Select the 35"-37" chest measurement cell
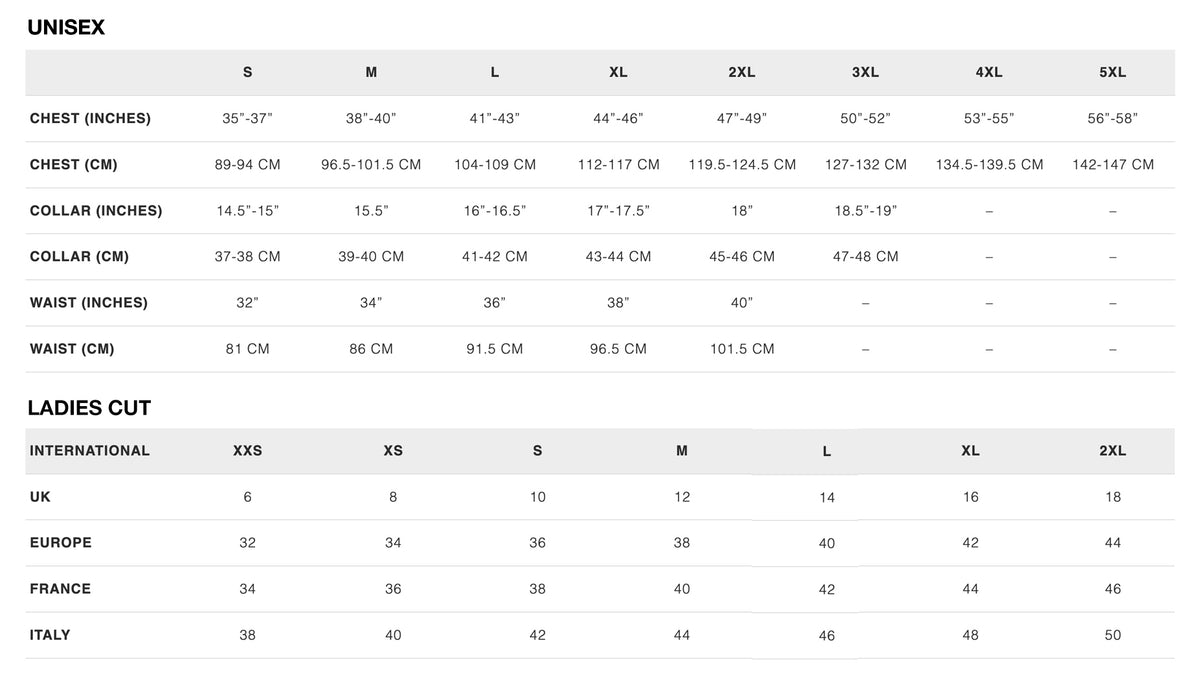Screen dimensions: 1200x684 (x=247, y=118)
